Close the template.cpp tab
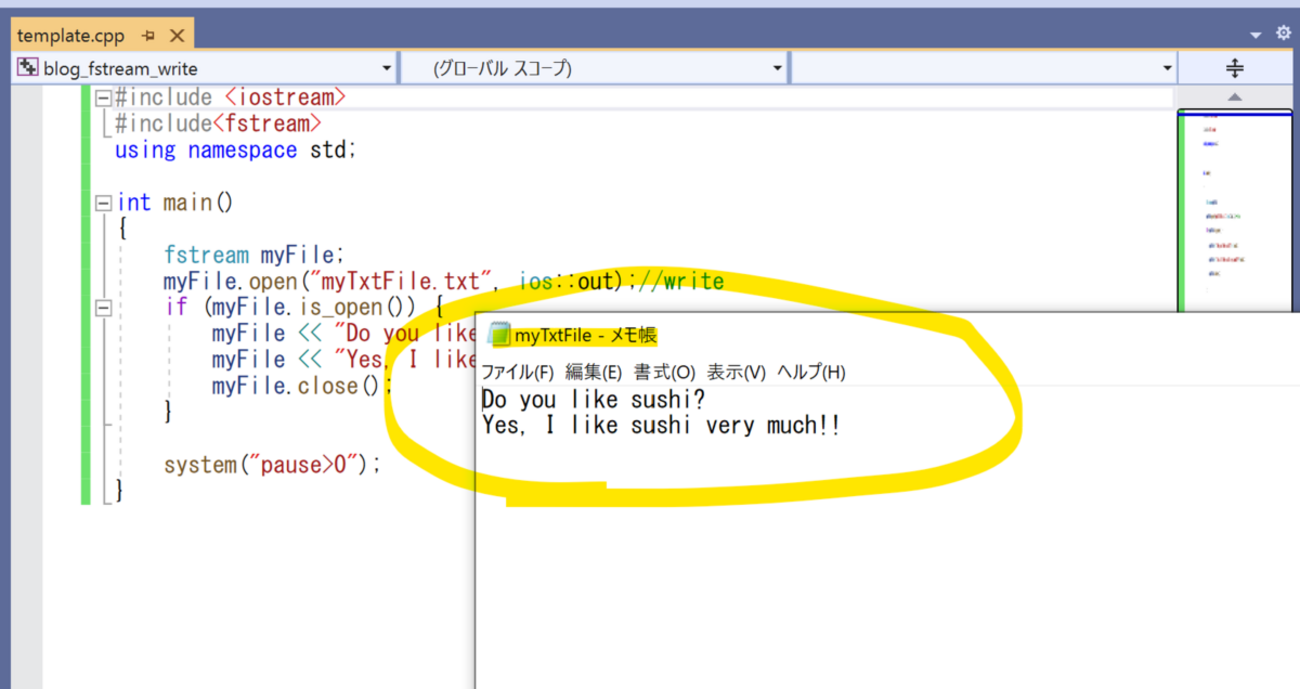This screenshot has height=689, width=1300. [x=177, y=36]
